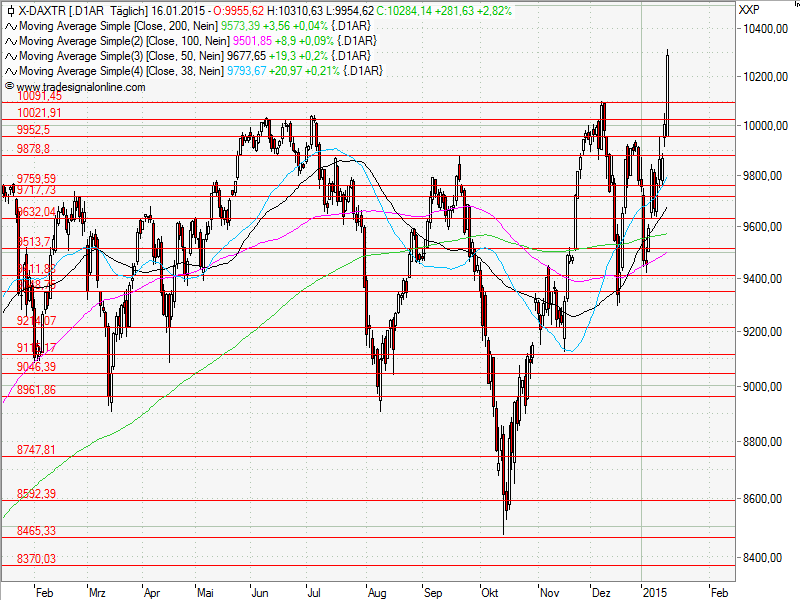Select the wave icon of Moving Average Simple(4) 38
Viewport: 800px width, 600px height.
[12, 70]
